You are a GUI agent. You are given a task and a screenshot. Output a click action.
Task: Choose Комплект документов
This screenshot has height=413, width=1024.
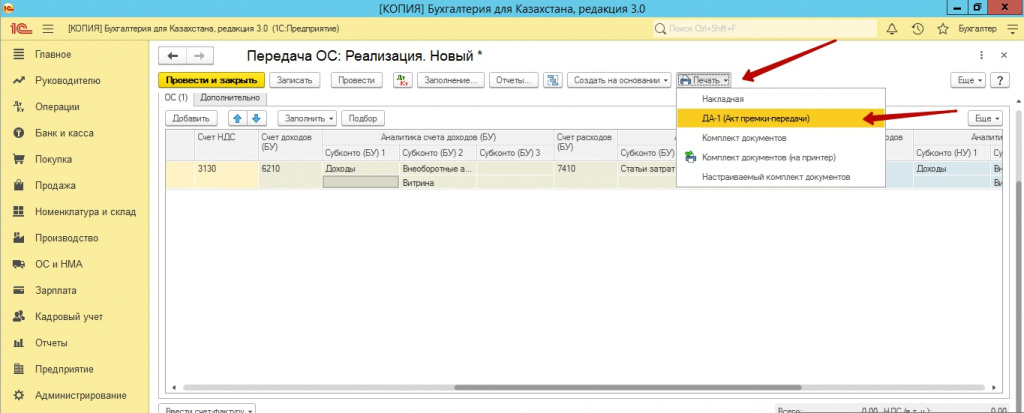[x=781, y=138]
